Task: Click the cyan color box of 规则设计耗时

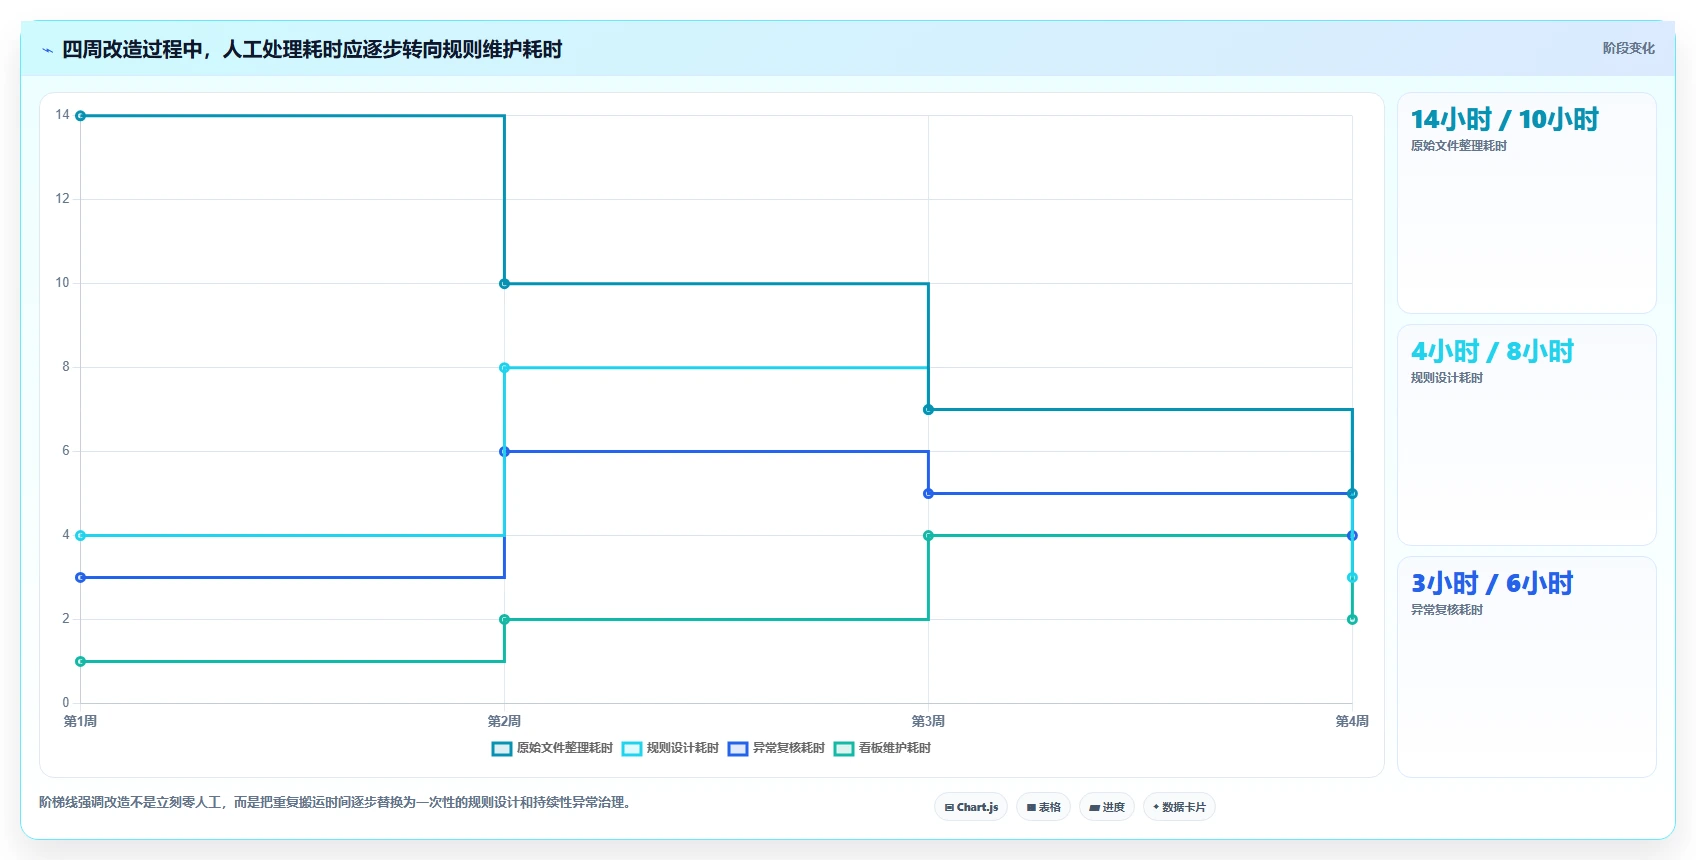Action: point(632,749)
